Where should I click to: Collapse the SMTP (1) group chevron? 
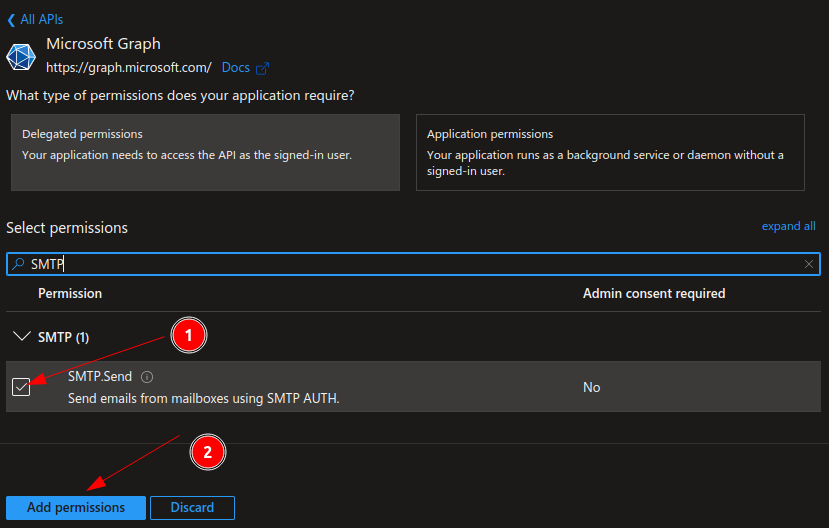(x=22, y=336)
